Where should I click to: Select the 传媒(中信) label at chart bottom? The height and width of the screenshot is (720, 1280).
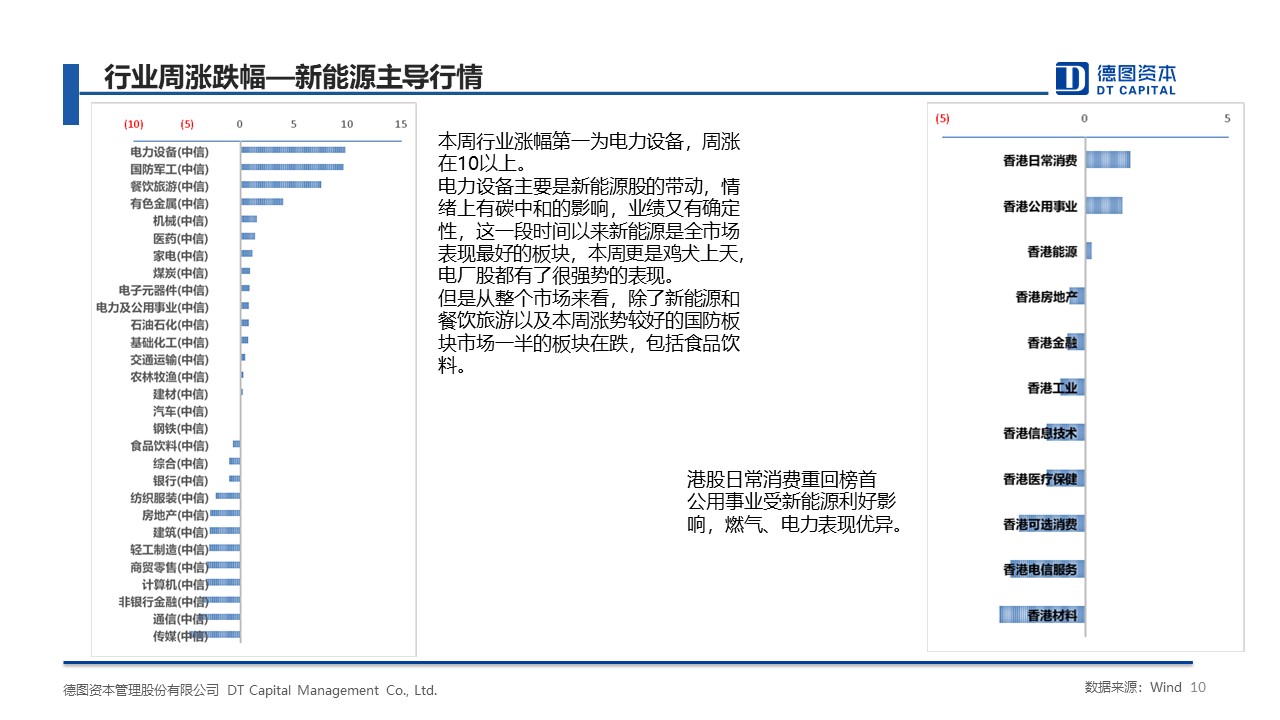(x=180, y=635)
